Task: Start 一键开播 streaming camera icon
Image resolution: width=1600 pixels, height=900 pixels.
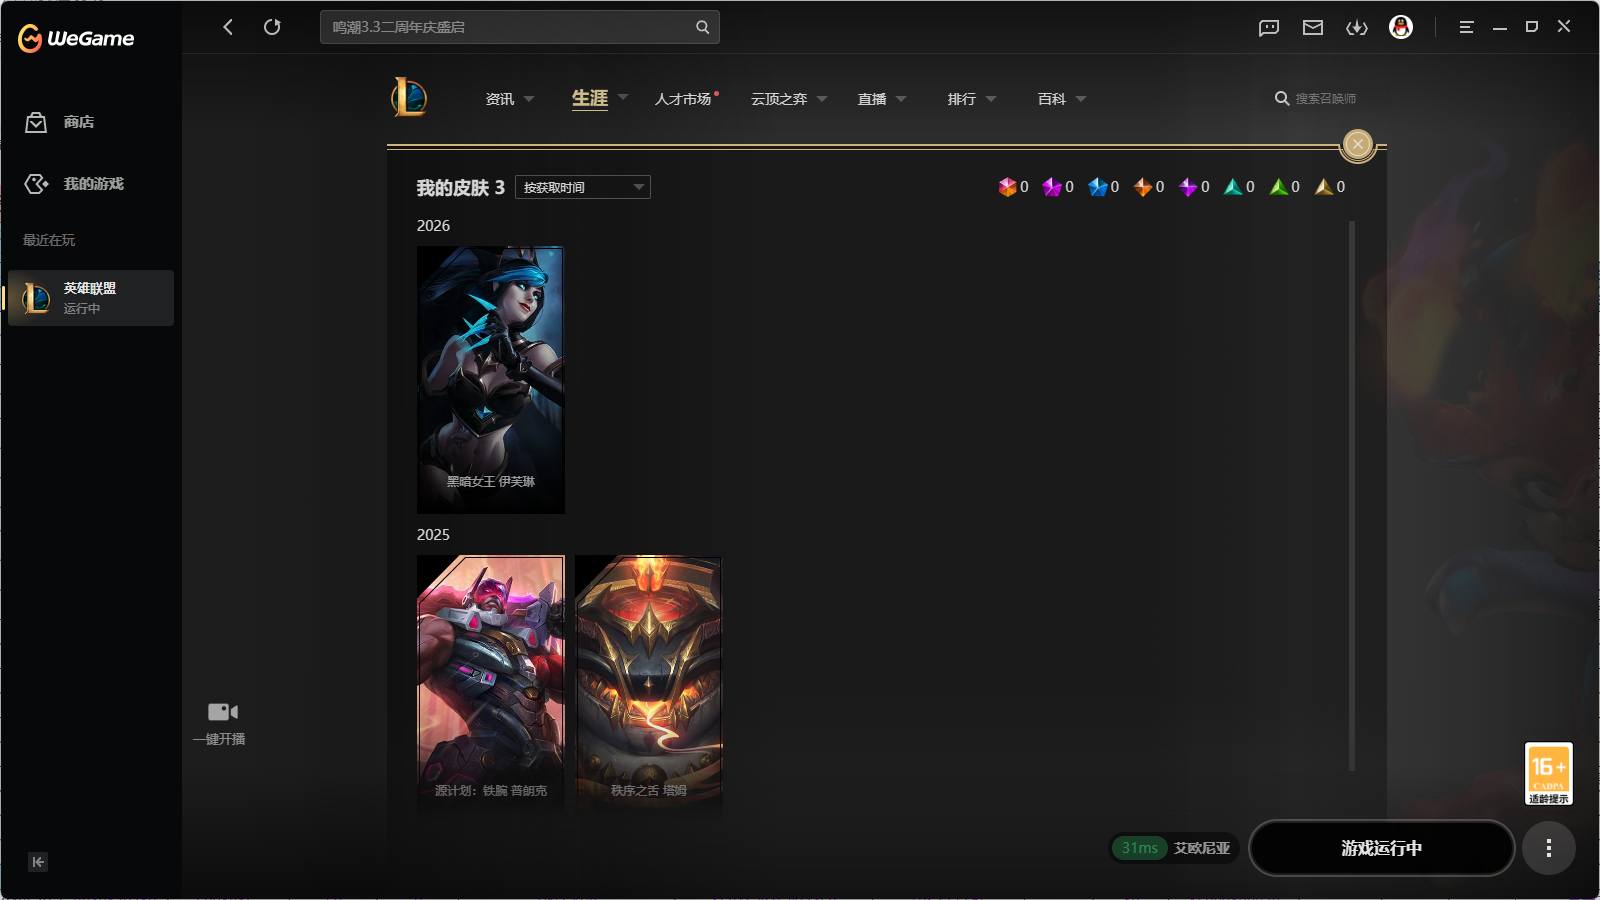Action: coord(222,712)
